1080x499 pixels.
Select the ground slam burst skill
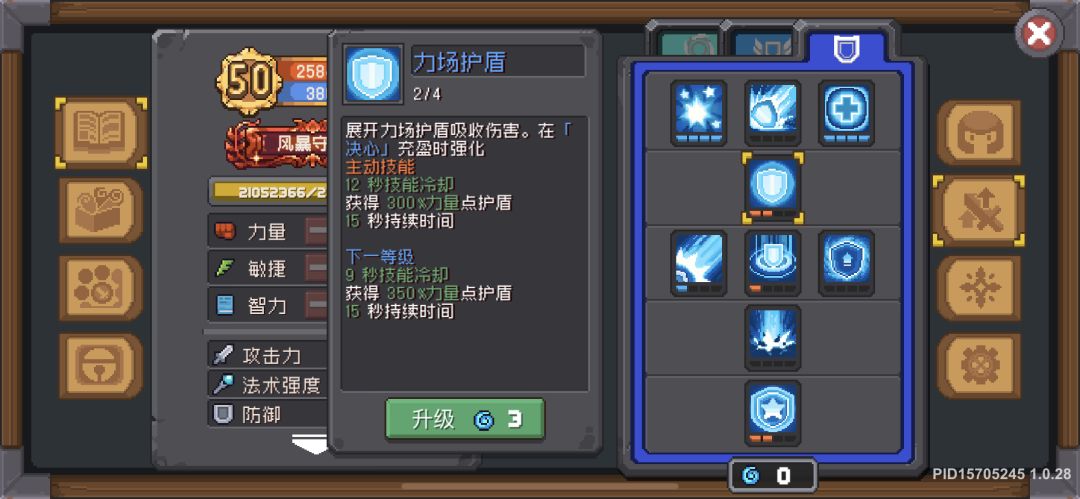772,338
